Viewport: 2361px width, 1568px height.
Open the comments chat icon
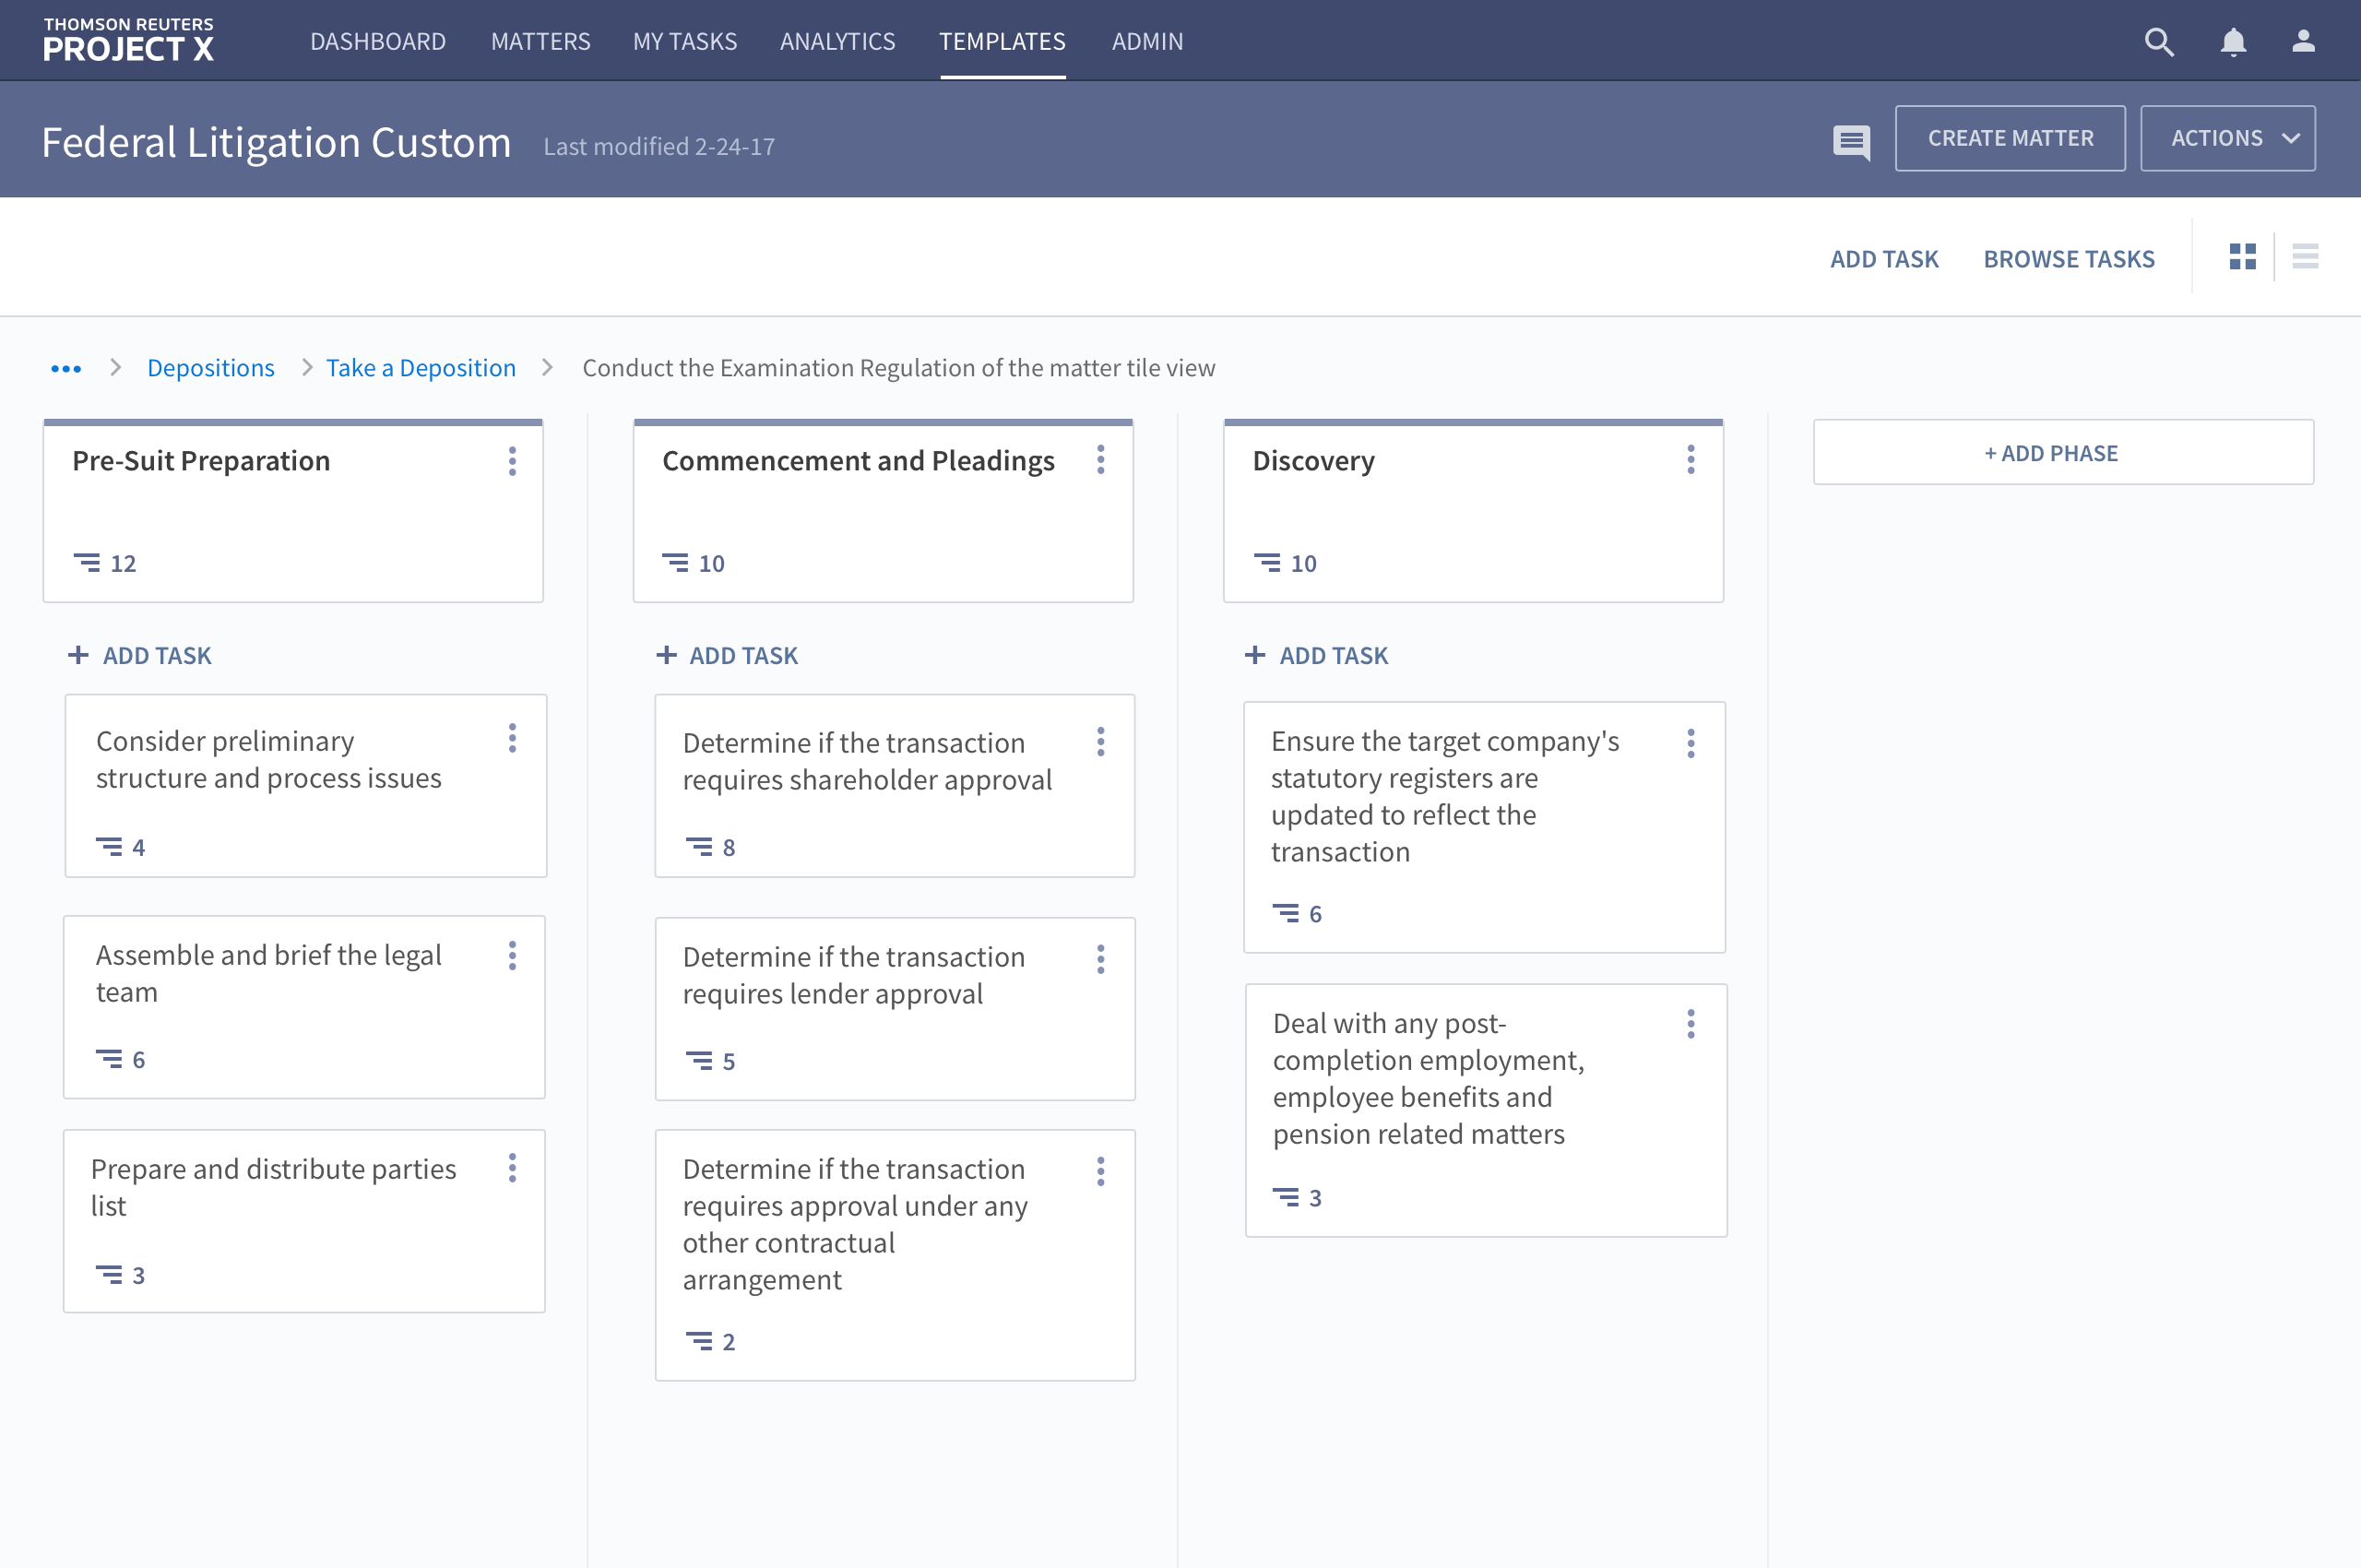pos(1851,141)
